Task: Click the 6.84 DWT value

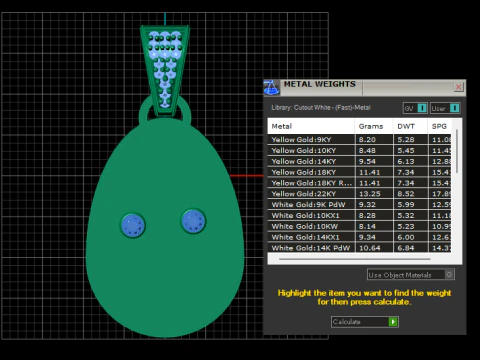Action: 406,248
